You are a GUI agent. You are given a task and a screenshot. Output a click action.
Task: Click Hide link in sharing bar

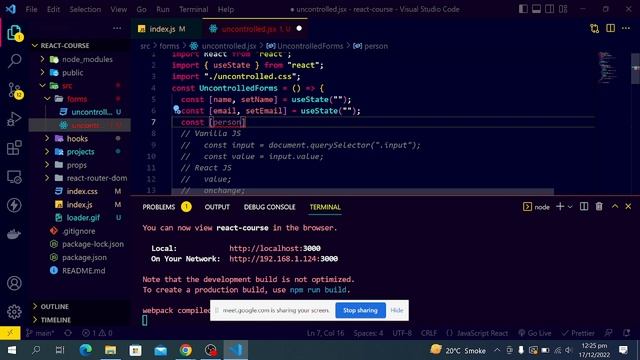click(397, 310)
